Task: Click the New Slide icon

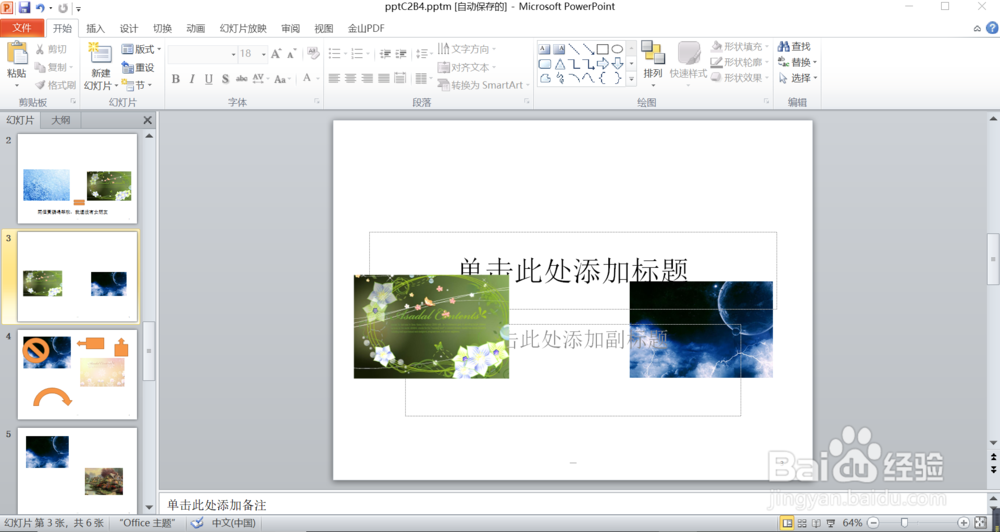Action: 100,54
